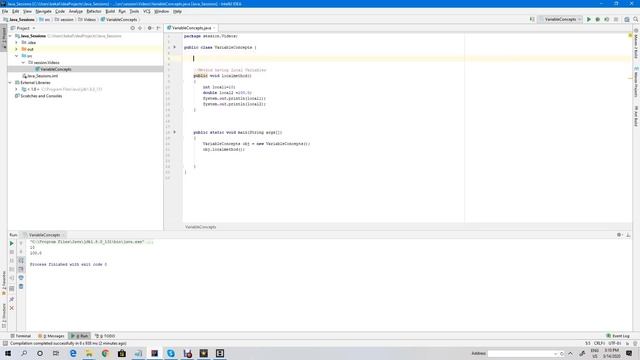Image resolution: width=640 pixels, height=360 pixels.
Task: Collapse the Java_Sessions root node
Action: coord(11,36)
